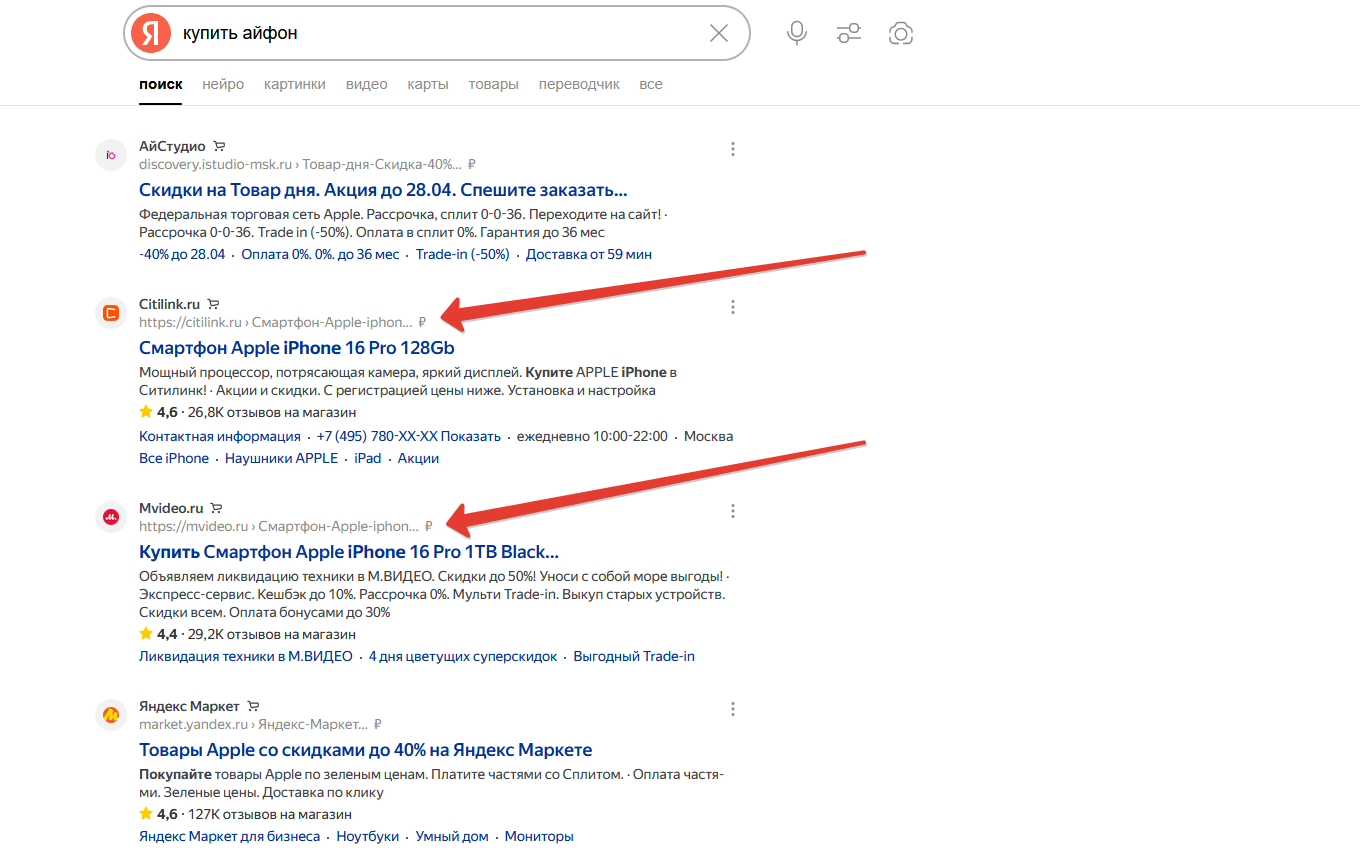Click 'Оплата 0%. 0%. до 36 мес' sitelink

tap(320, 254)
